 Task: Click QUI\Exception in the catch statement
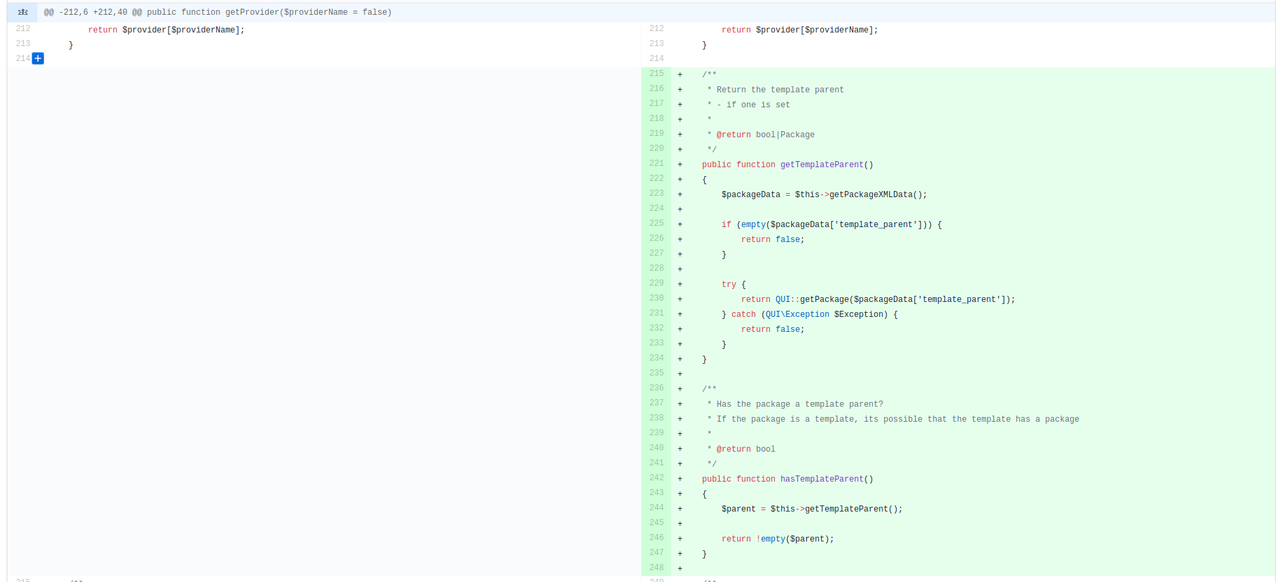coord(797,315)
